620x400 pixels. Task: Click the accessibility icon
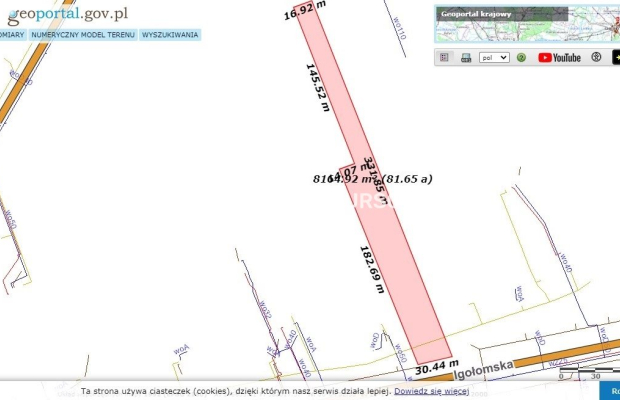pos(594,58)
